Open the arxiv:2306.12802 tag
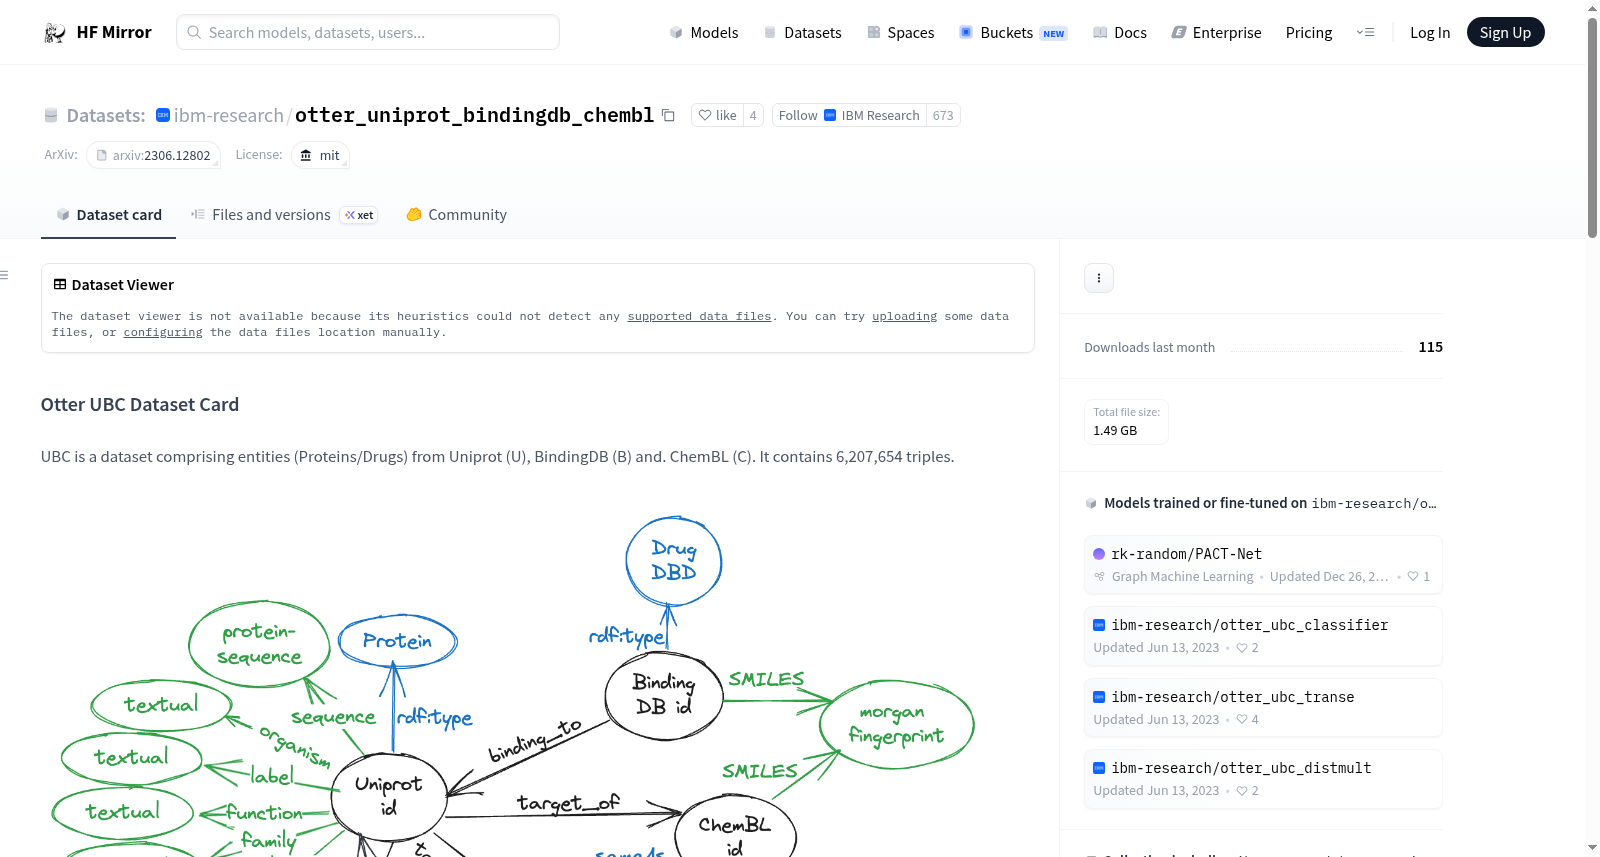1600x857 pixels. (x=153, y=155)
